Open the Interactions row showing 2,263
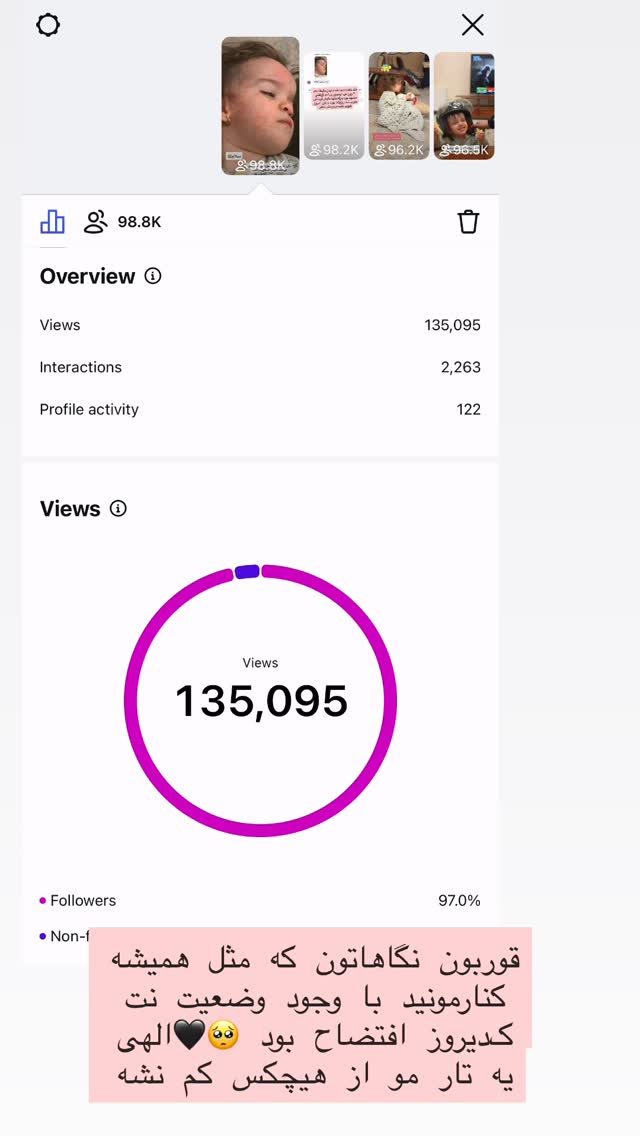This screenshot has height=1136, width=640. pyautogui.click(x=260, y=367)
